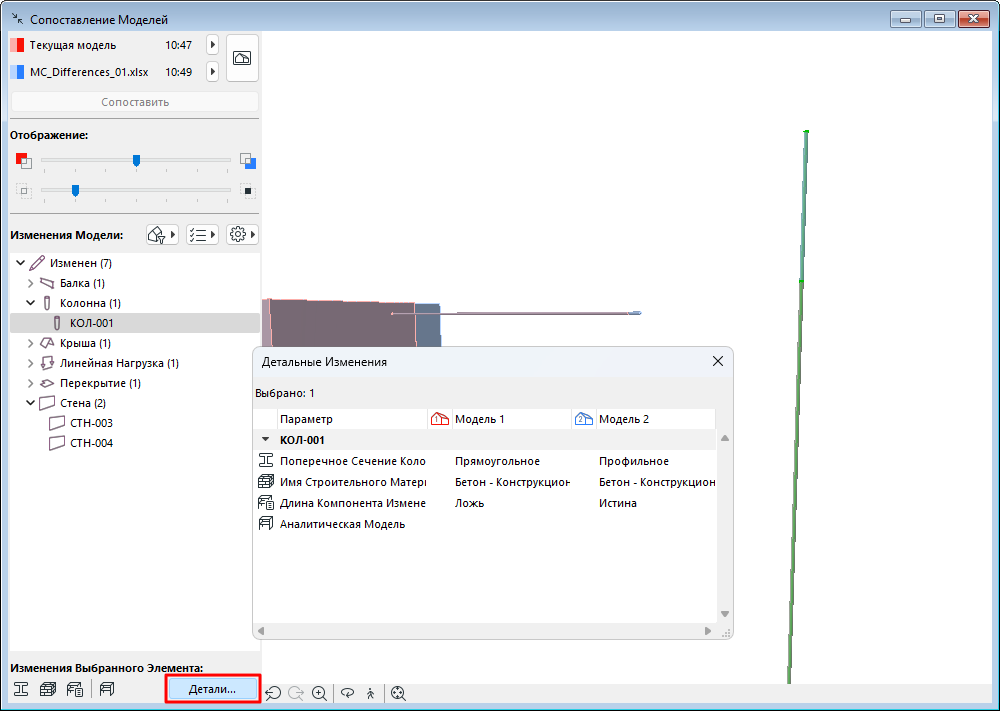
Task: Click the redo view icon
Action: click(x=296, y=693)
